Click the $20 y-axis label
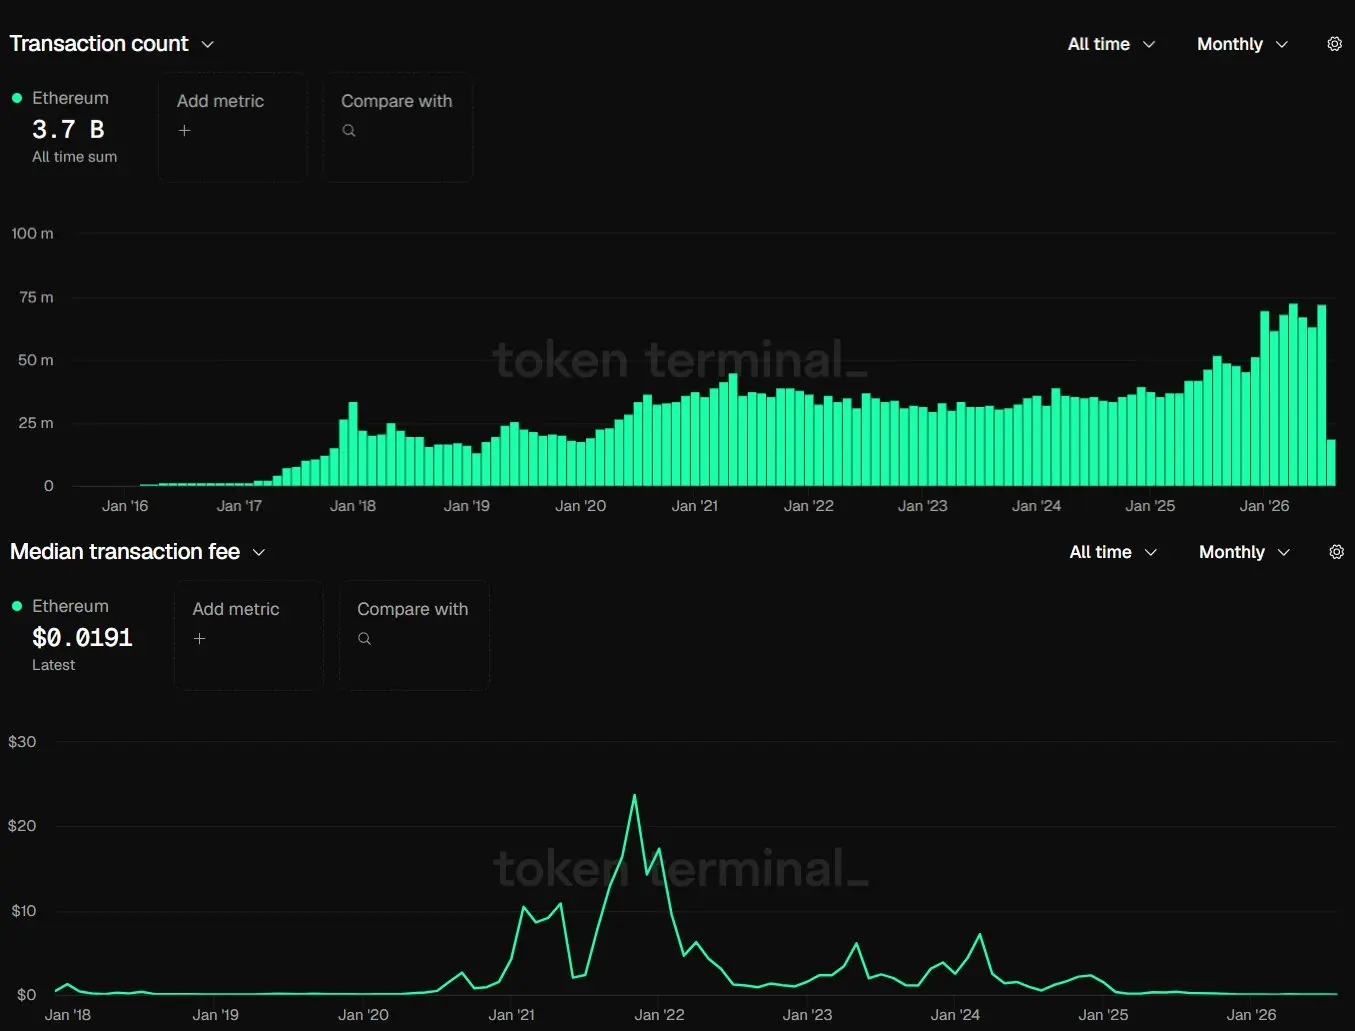Image resolution: width=1355 pixels, height=1031 pixels. click(22, 826)
